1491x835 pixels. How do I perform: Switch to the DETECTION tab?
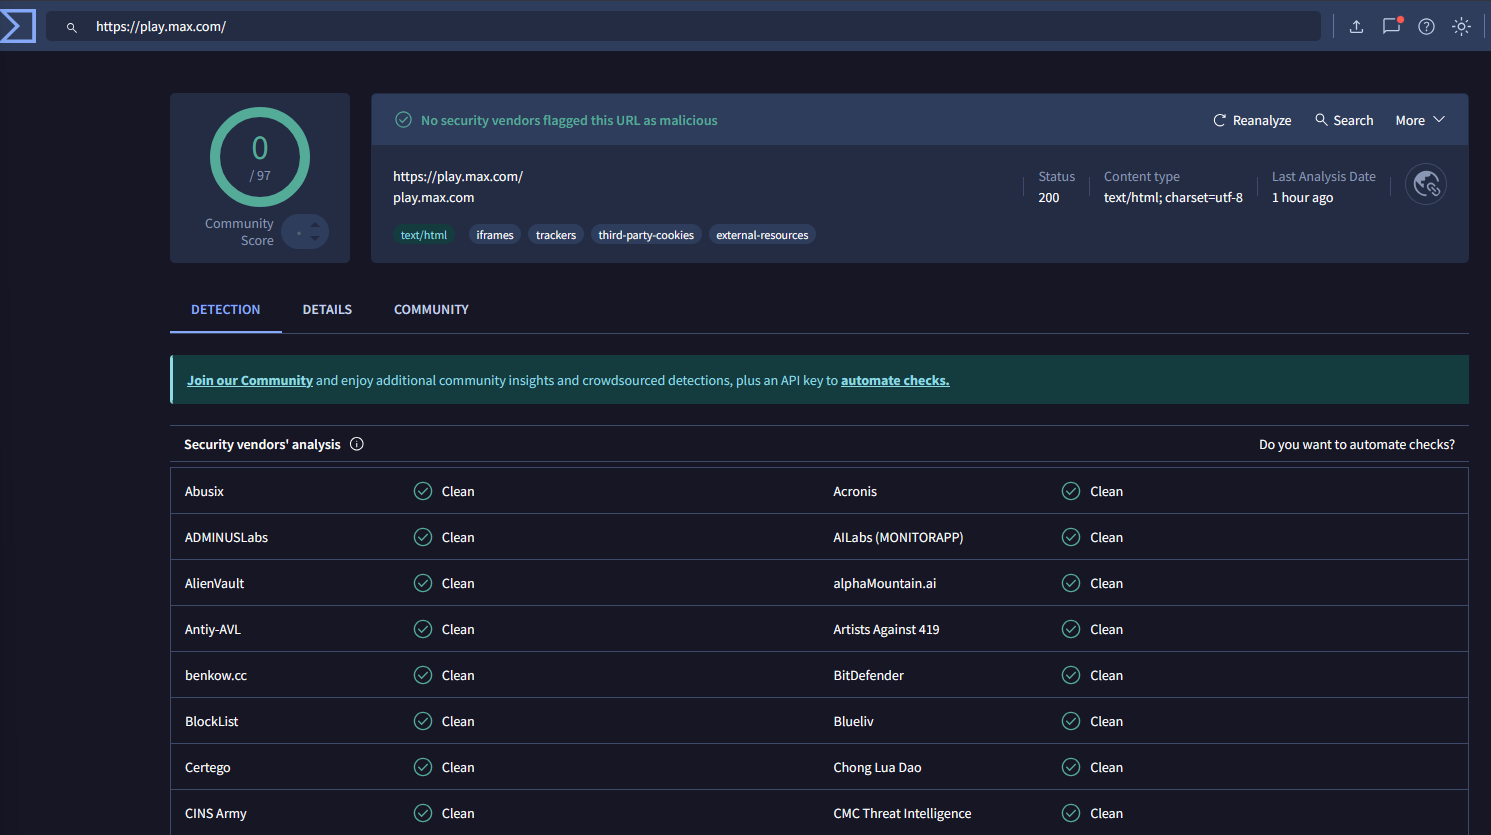226,310
